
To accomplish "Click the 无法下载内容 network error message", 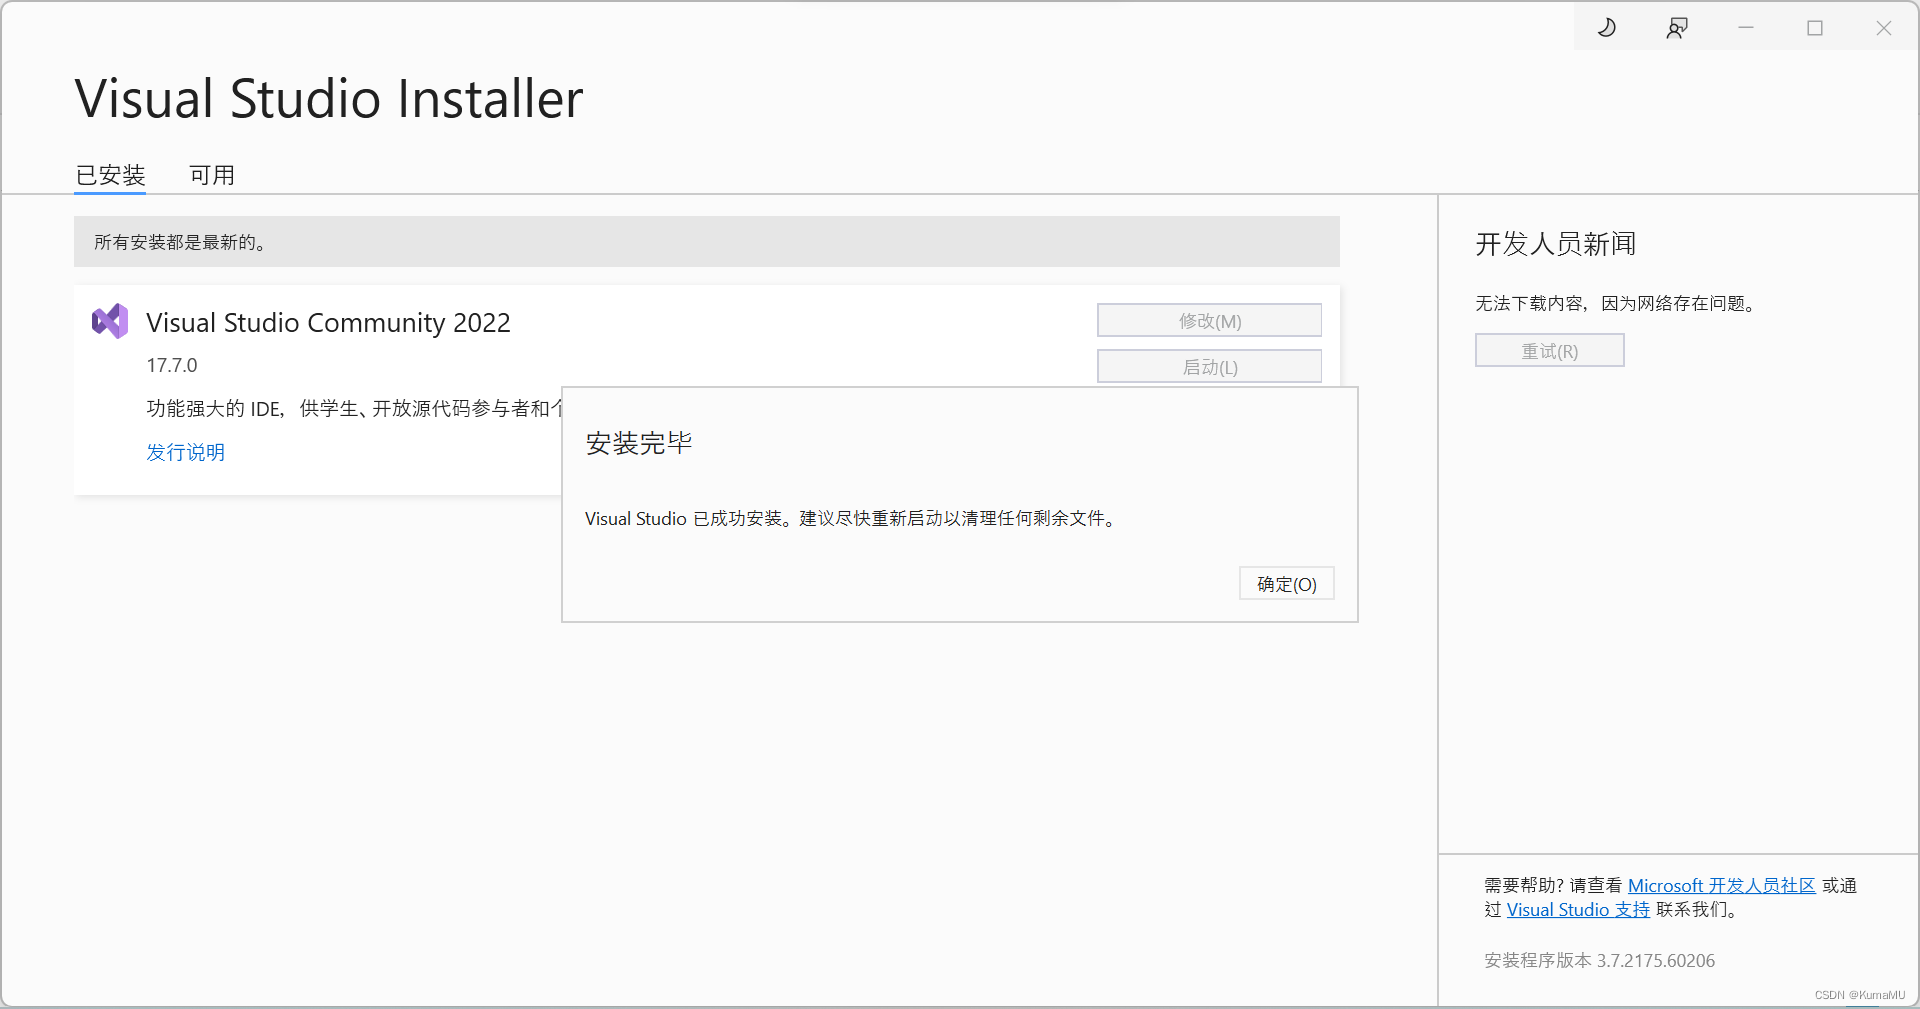I will click(1617, 303).
